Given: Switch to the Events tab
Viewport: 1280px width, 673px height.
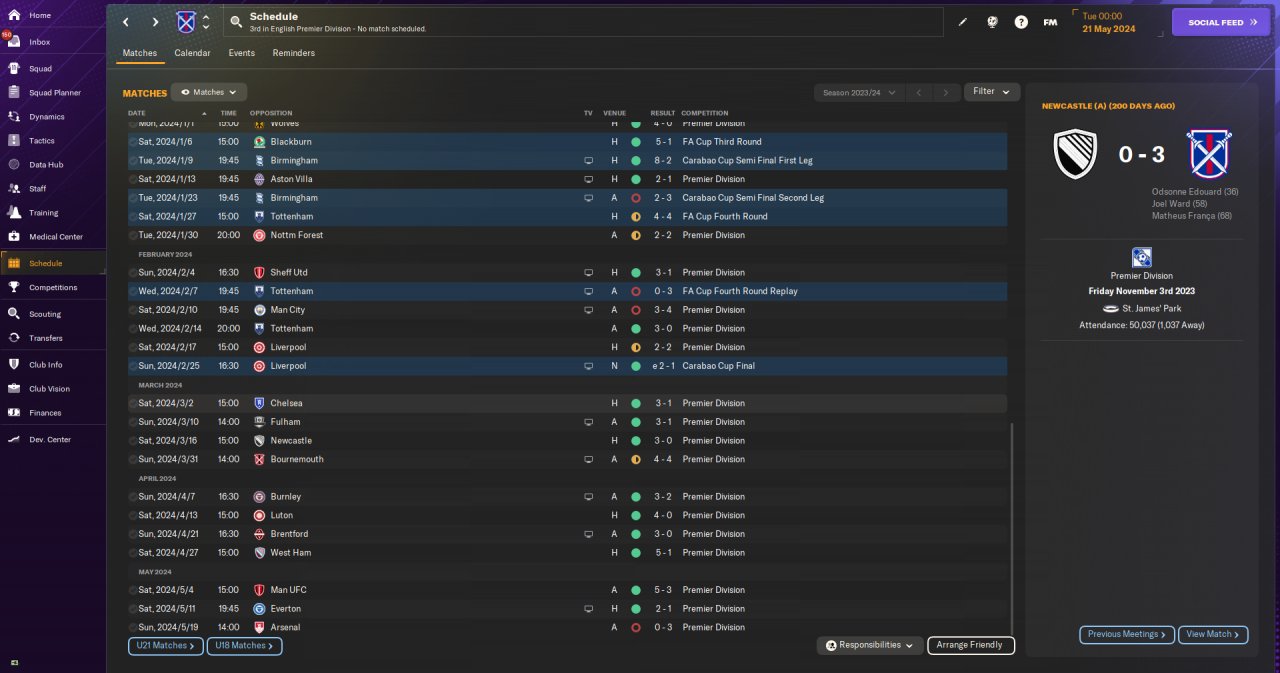Looking at the screenshot, I should [241, 53].
